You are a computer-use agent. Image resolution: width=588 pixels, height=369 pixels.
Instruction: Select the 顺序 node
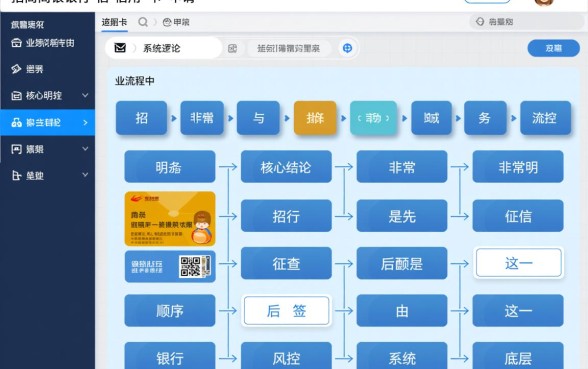point(170,311)
